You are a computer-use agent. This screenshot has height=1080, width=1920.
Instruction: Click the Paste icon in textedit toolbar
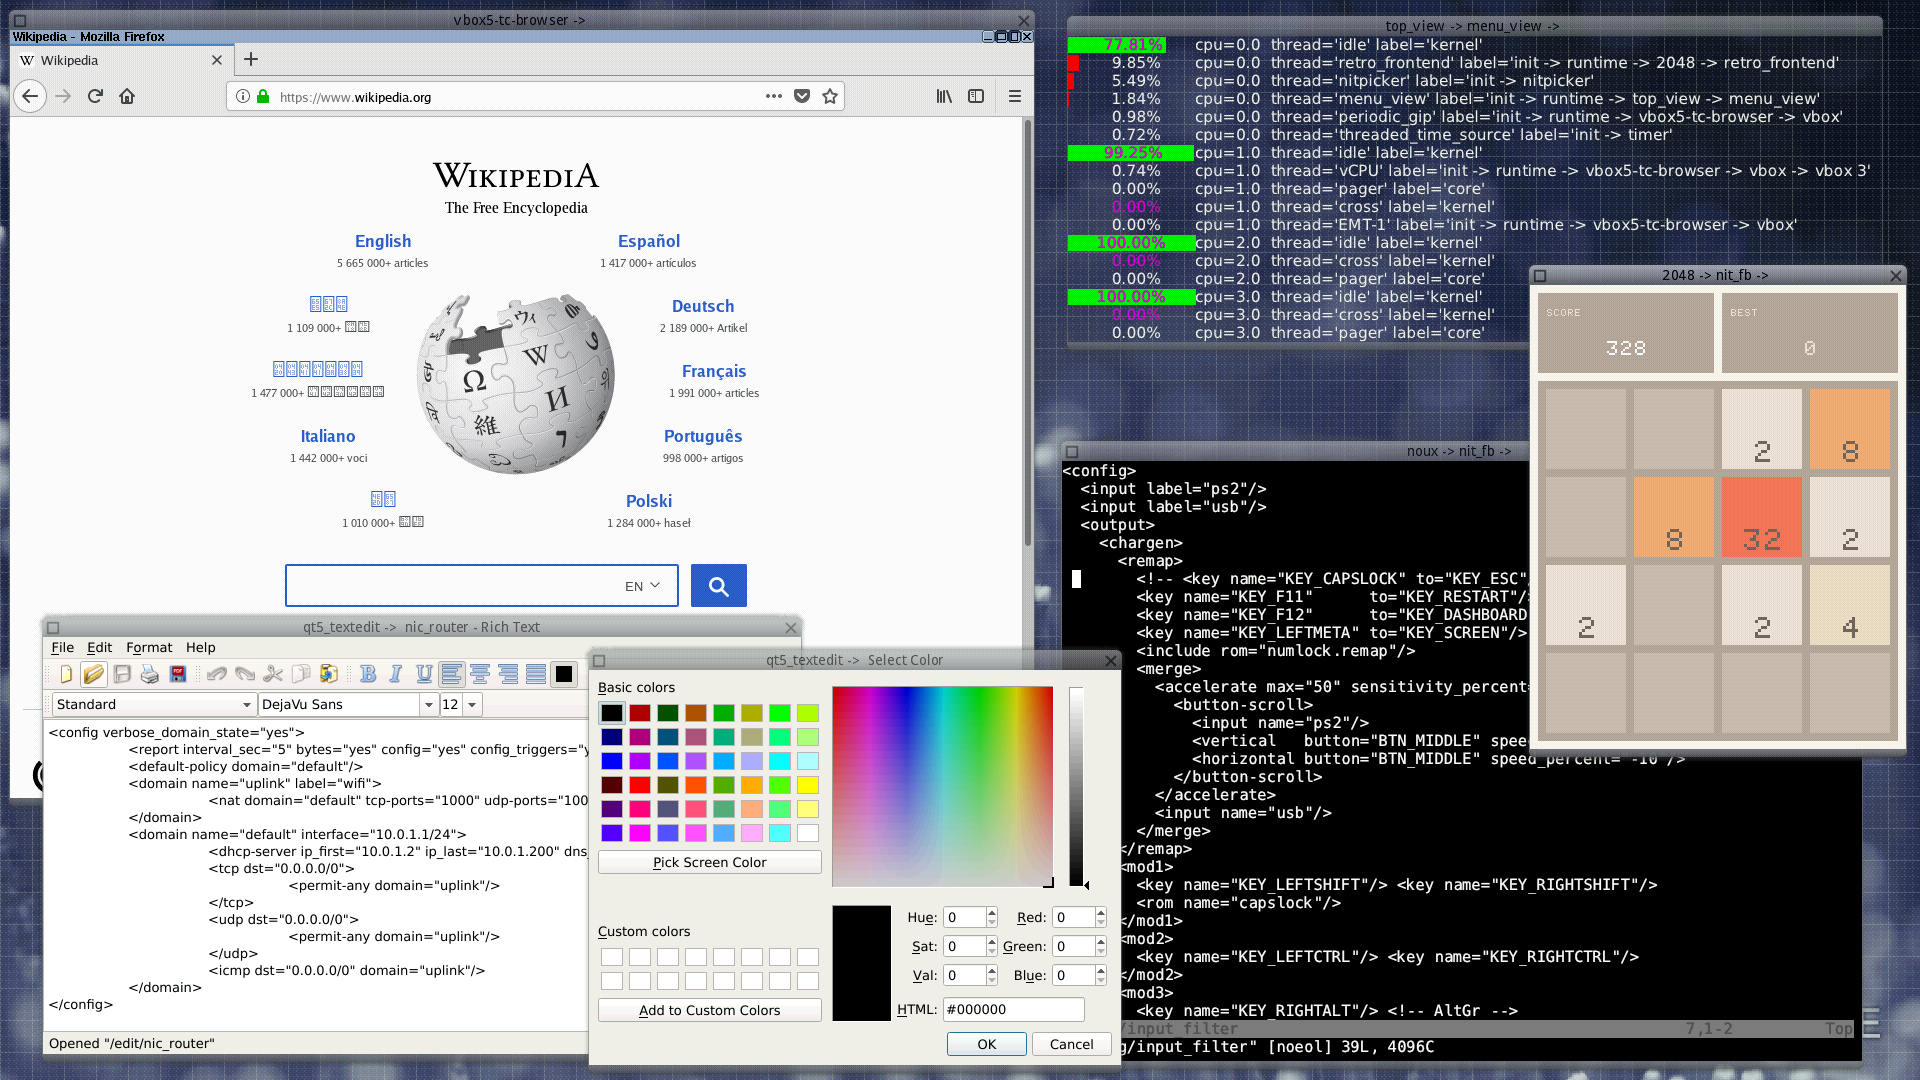[x=328, y=675]
